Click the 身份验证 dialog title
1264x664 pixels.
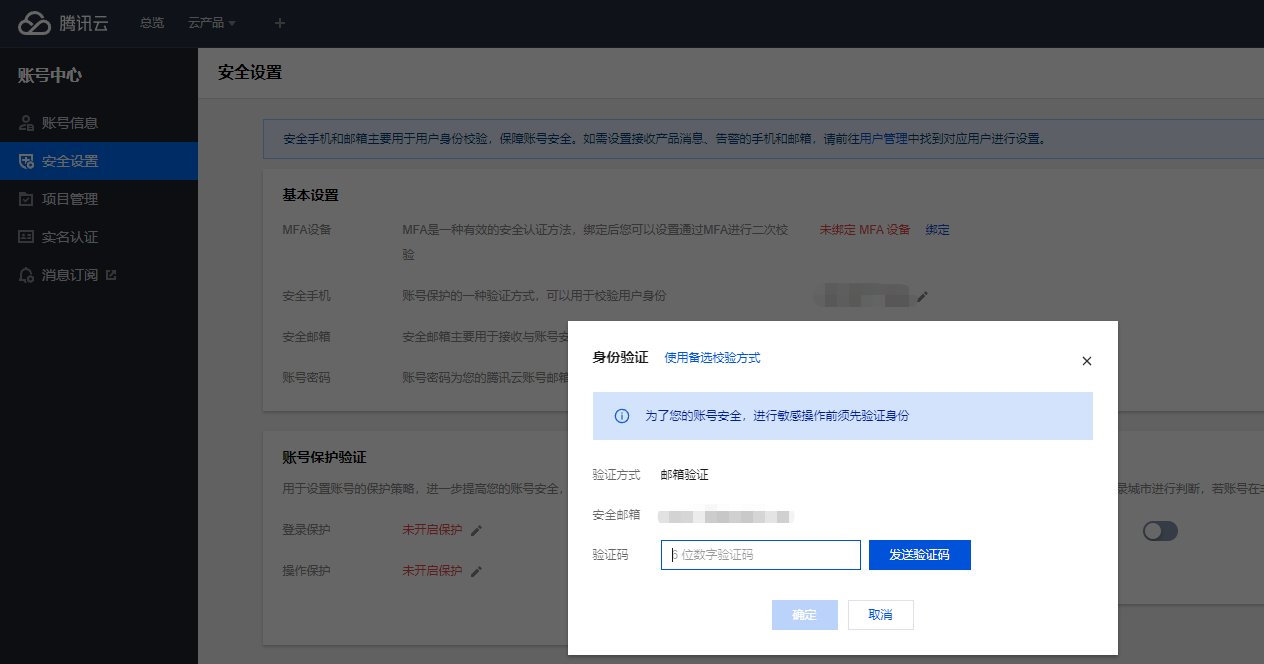[x=620, y=358]
